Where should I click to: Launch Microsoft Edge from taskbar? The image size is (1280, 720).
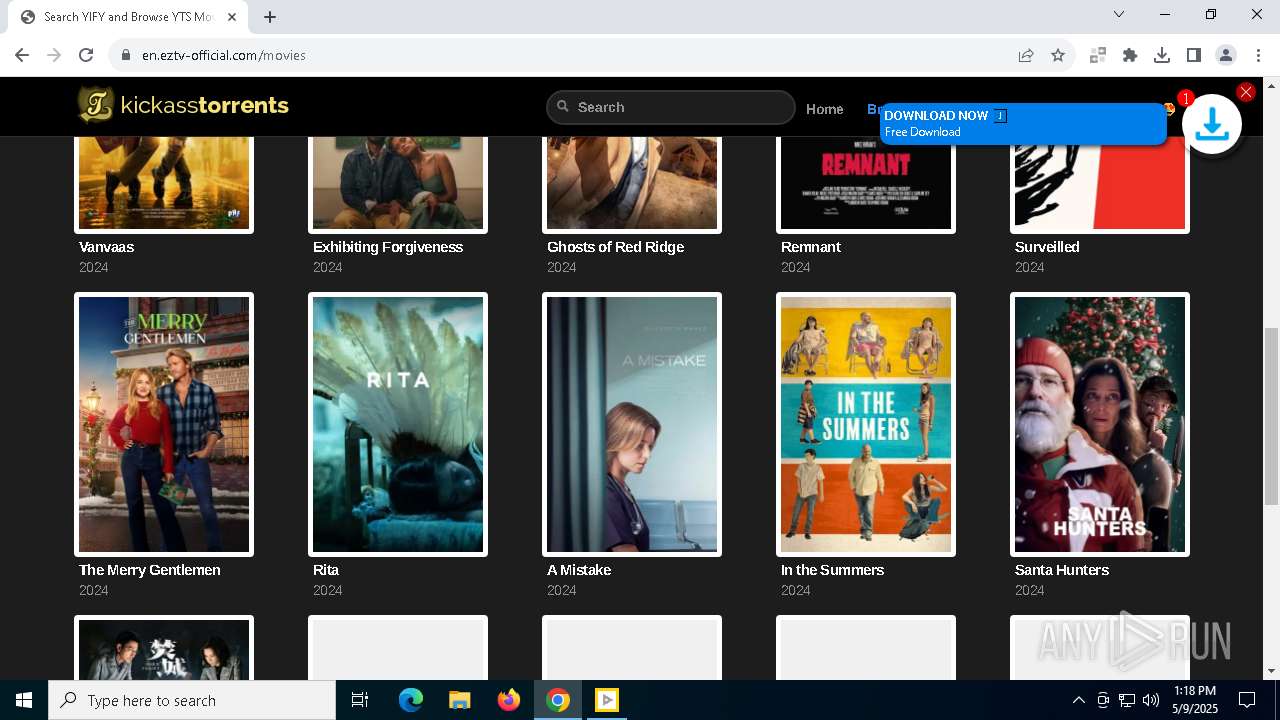pos(411,700)
